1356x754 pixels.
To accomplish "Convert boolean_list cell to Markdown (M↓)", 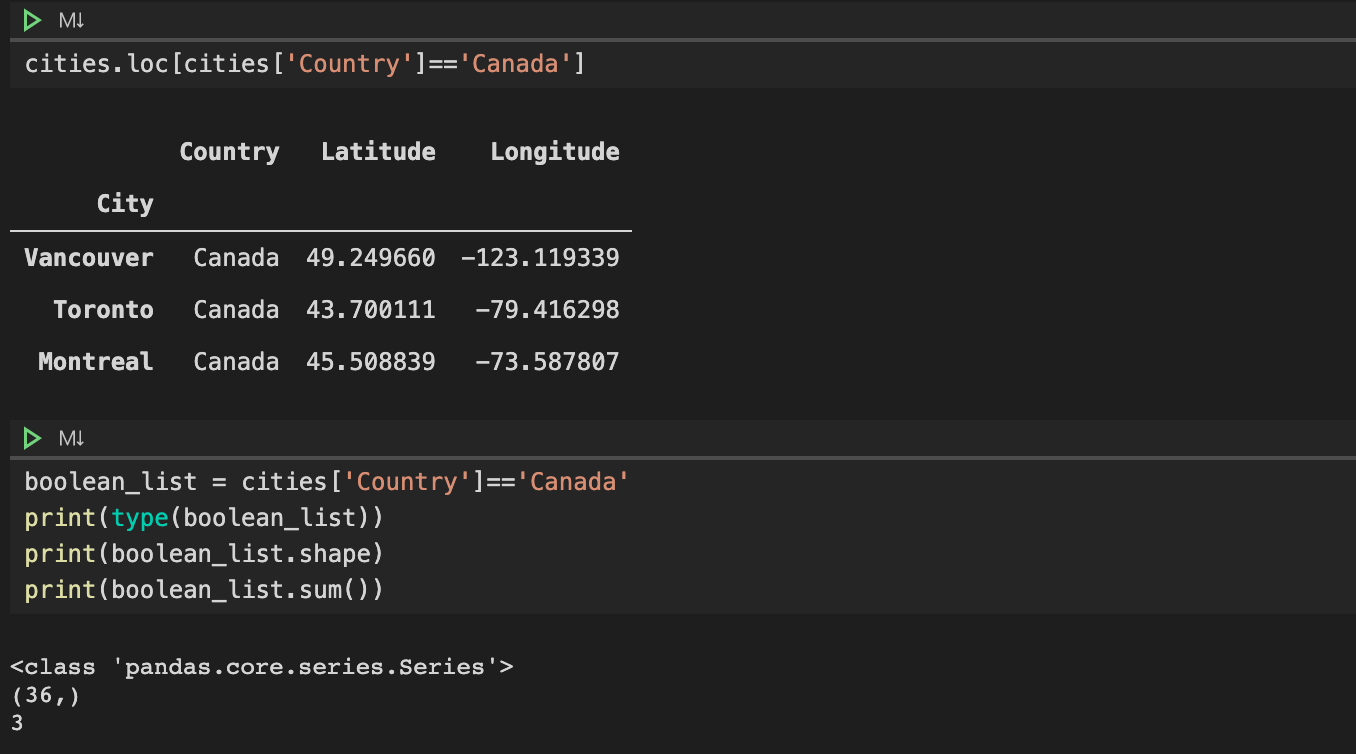I will 72,438.
